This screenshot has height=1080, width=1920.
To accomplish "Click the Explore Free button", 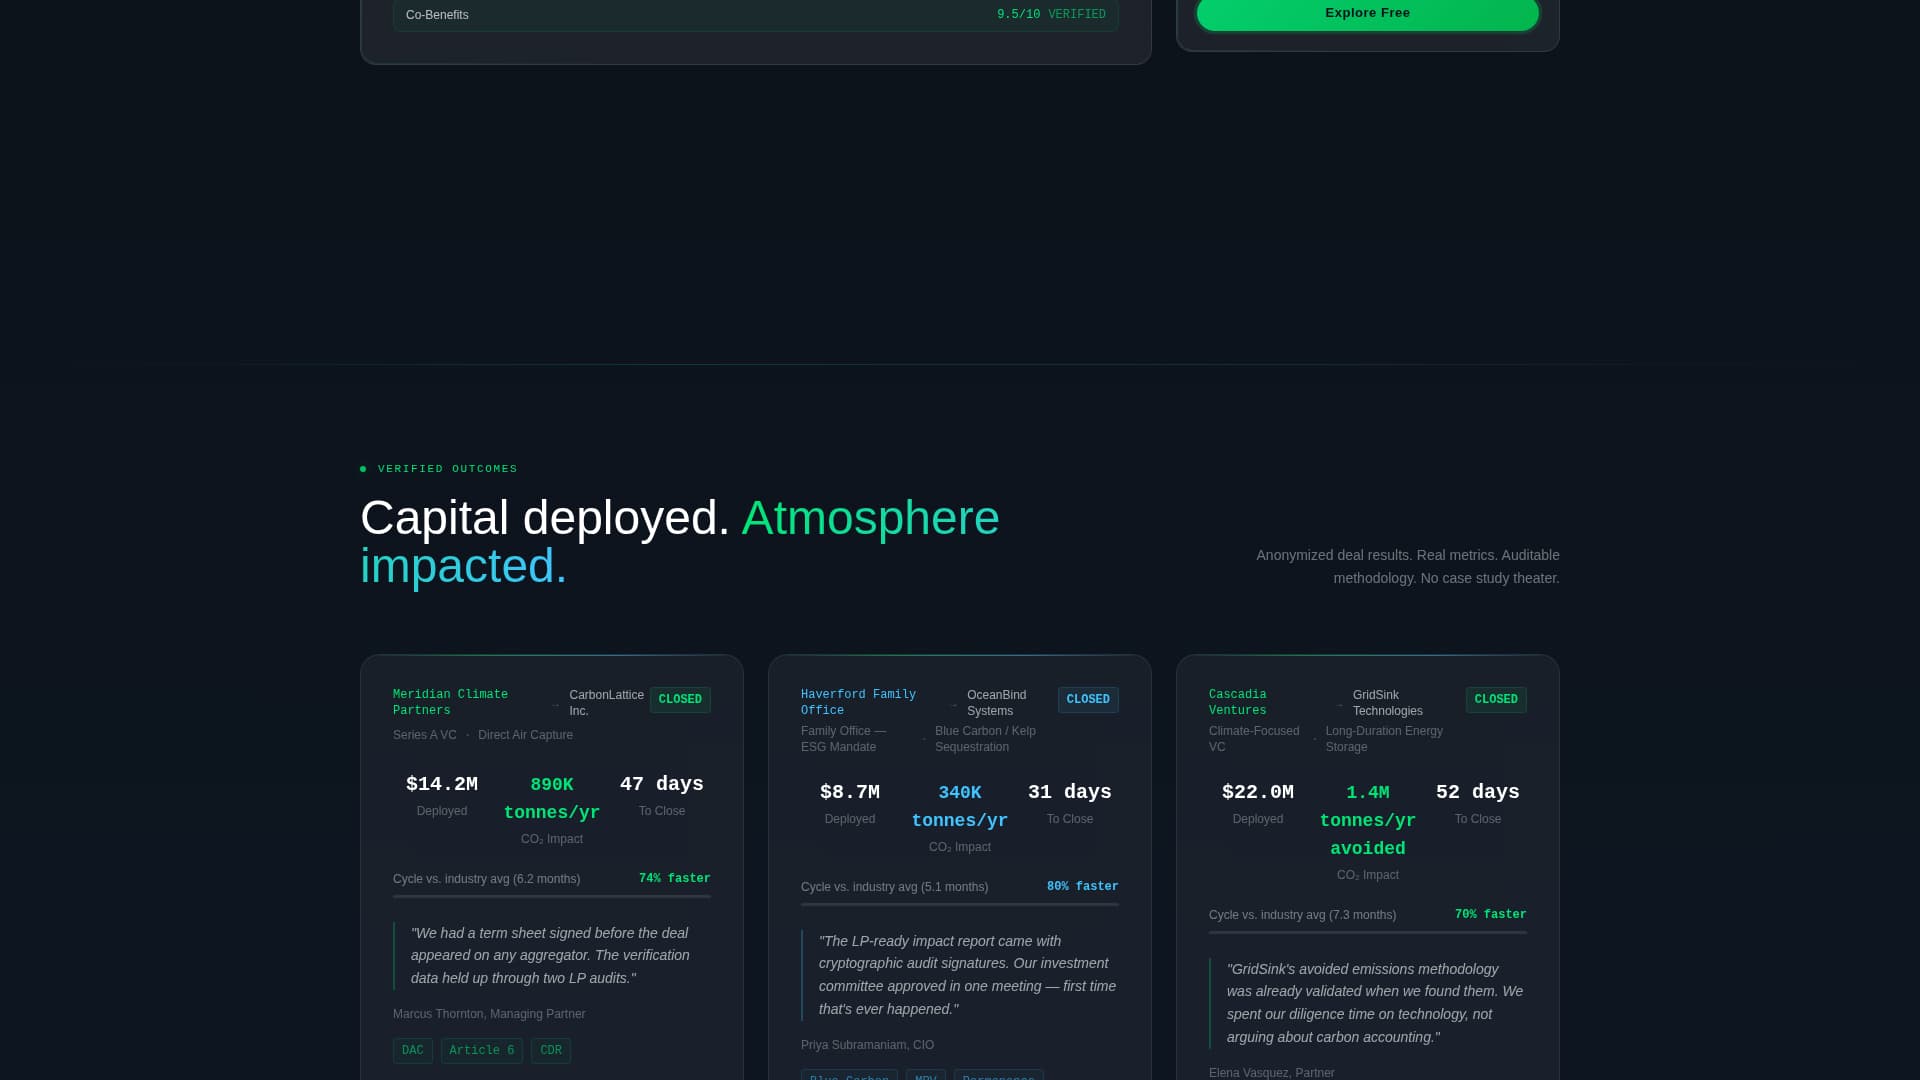I will click(1367, 14).
